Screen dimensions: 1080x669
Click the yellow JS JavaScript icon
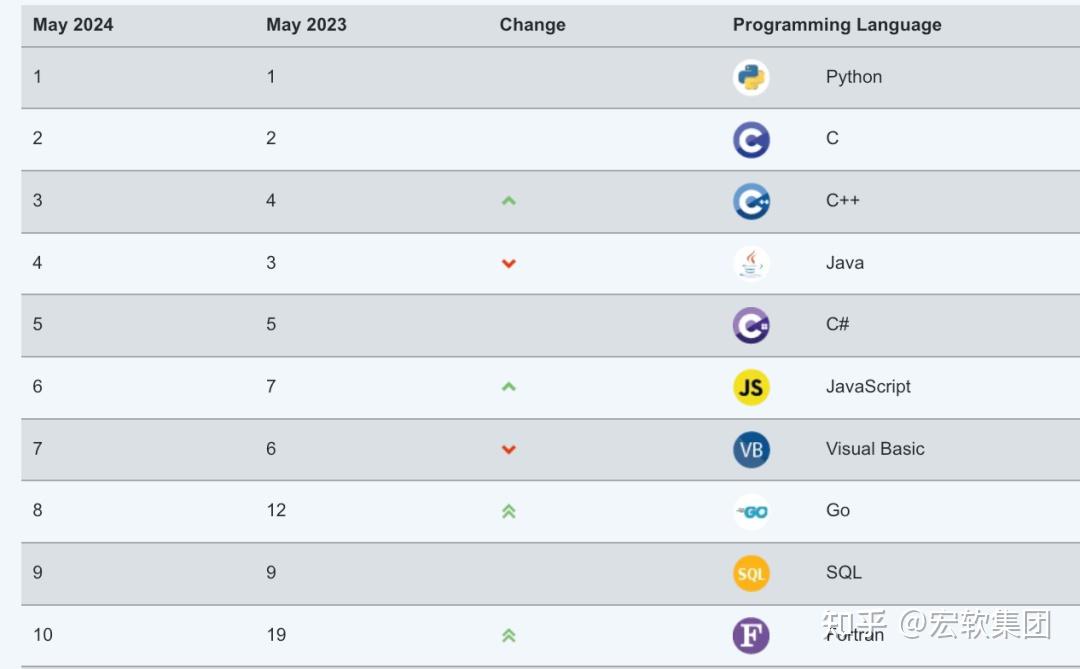(x=751, y=387)
